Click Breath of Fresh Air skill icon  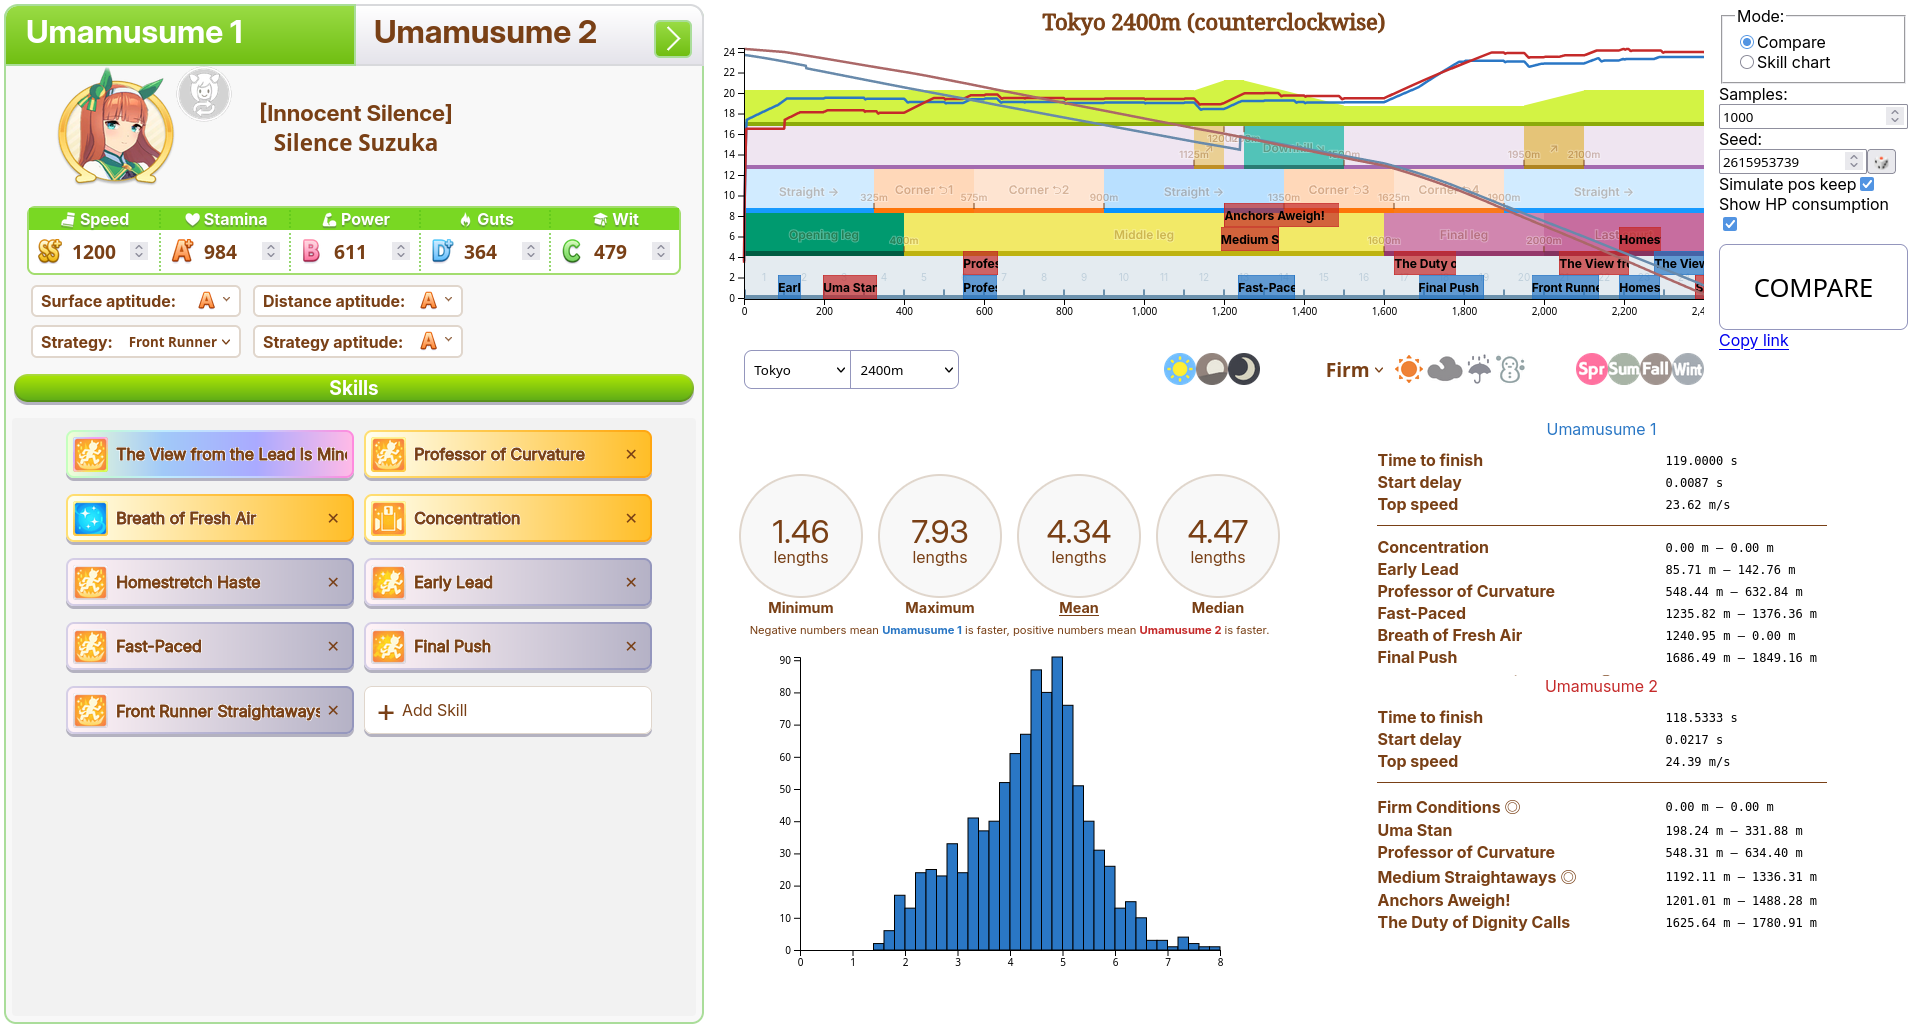coord(90,518)
